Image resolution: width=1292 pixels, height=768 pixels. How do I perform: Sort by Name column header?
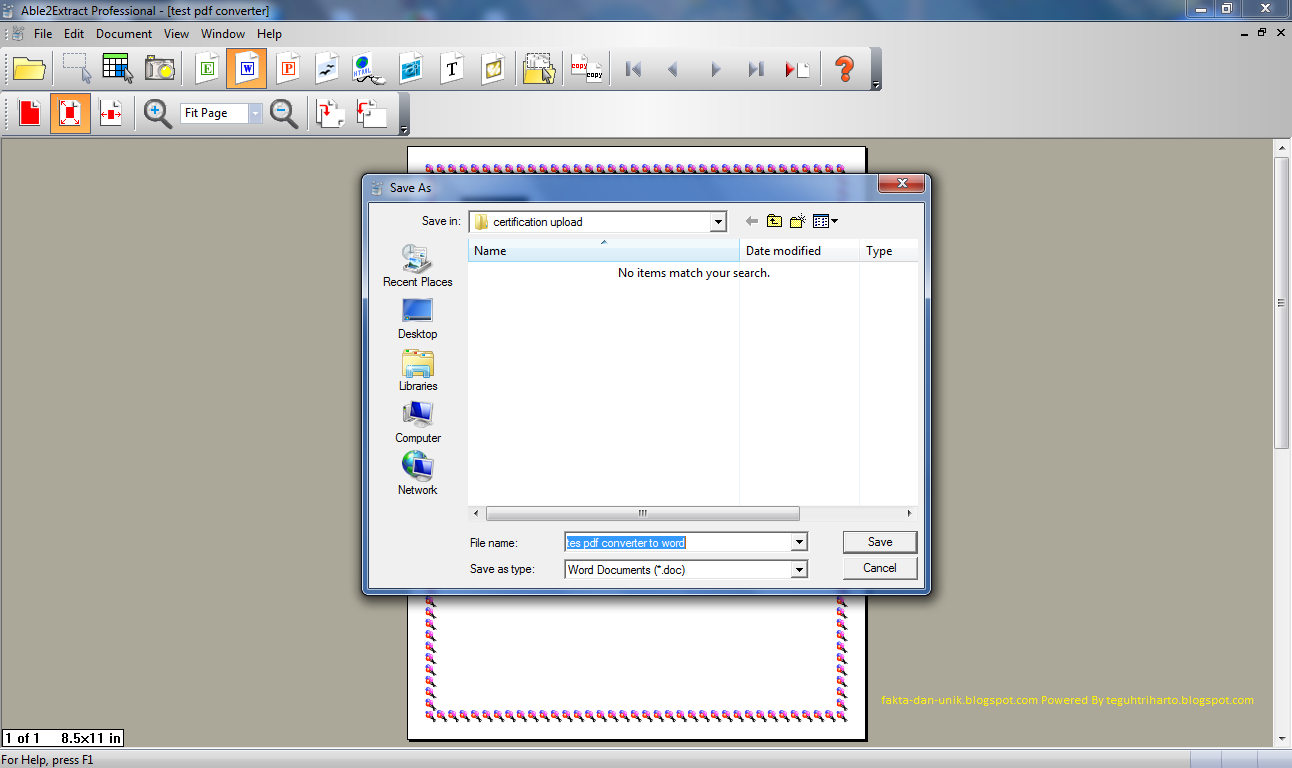pyautogui.click(x=604, y=251)
